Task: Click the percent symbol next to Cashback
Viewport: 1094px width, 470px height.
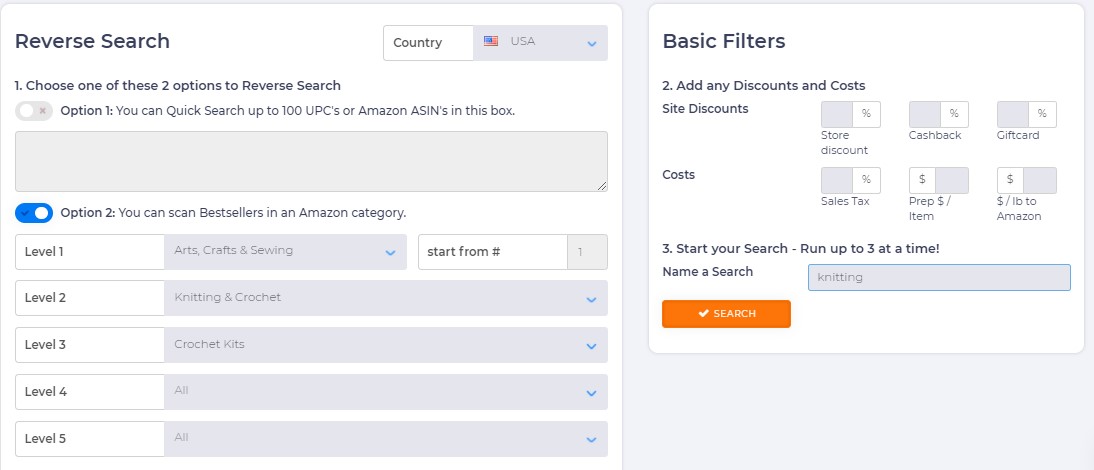Action: click(954, 114)
